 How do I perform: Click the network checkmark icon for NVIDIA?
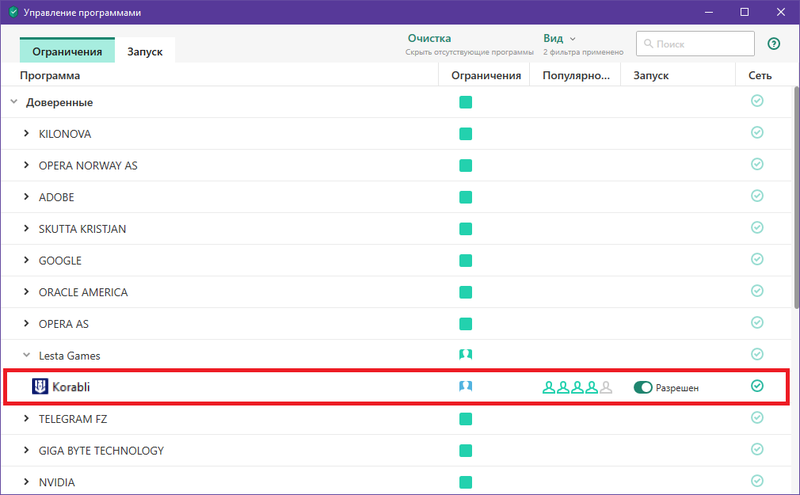click(x=757, y=481)
